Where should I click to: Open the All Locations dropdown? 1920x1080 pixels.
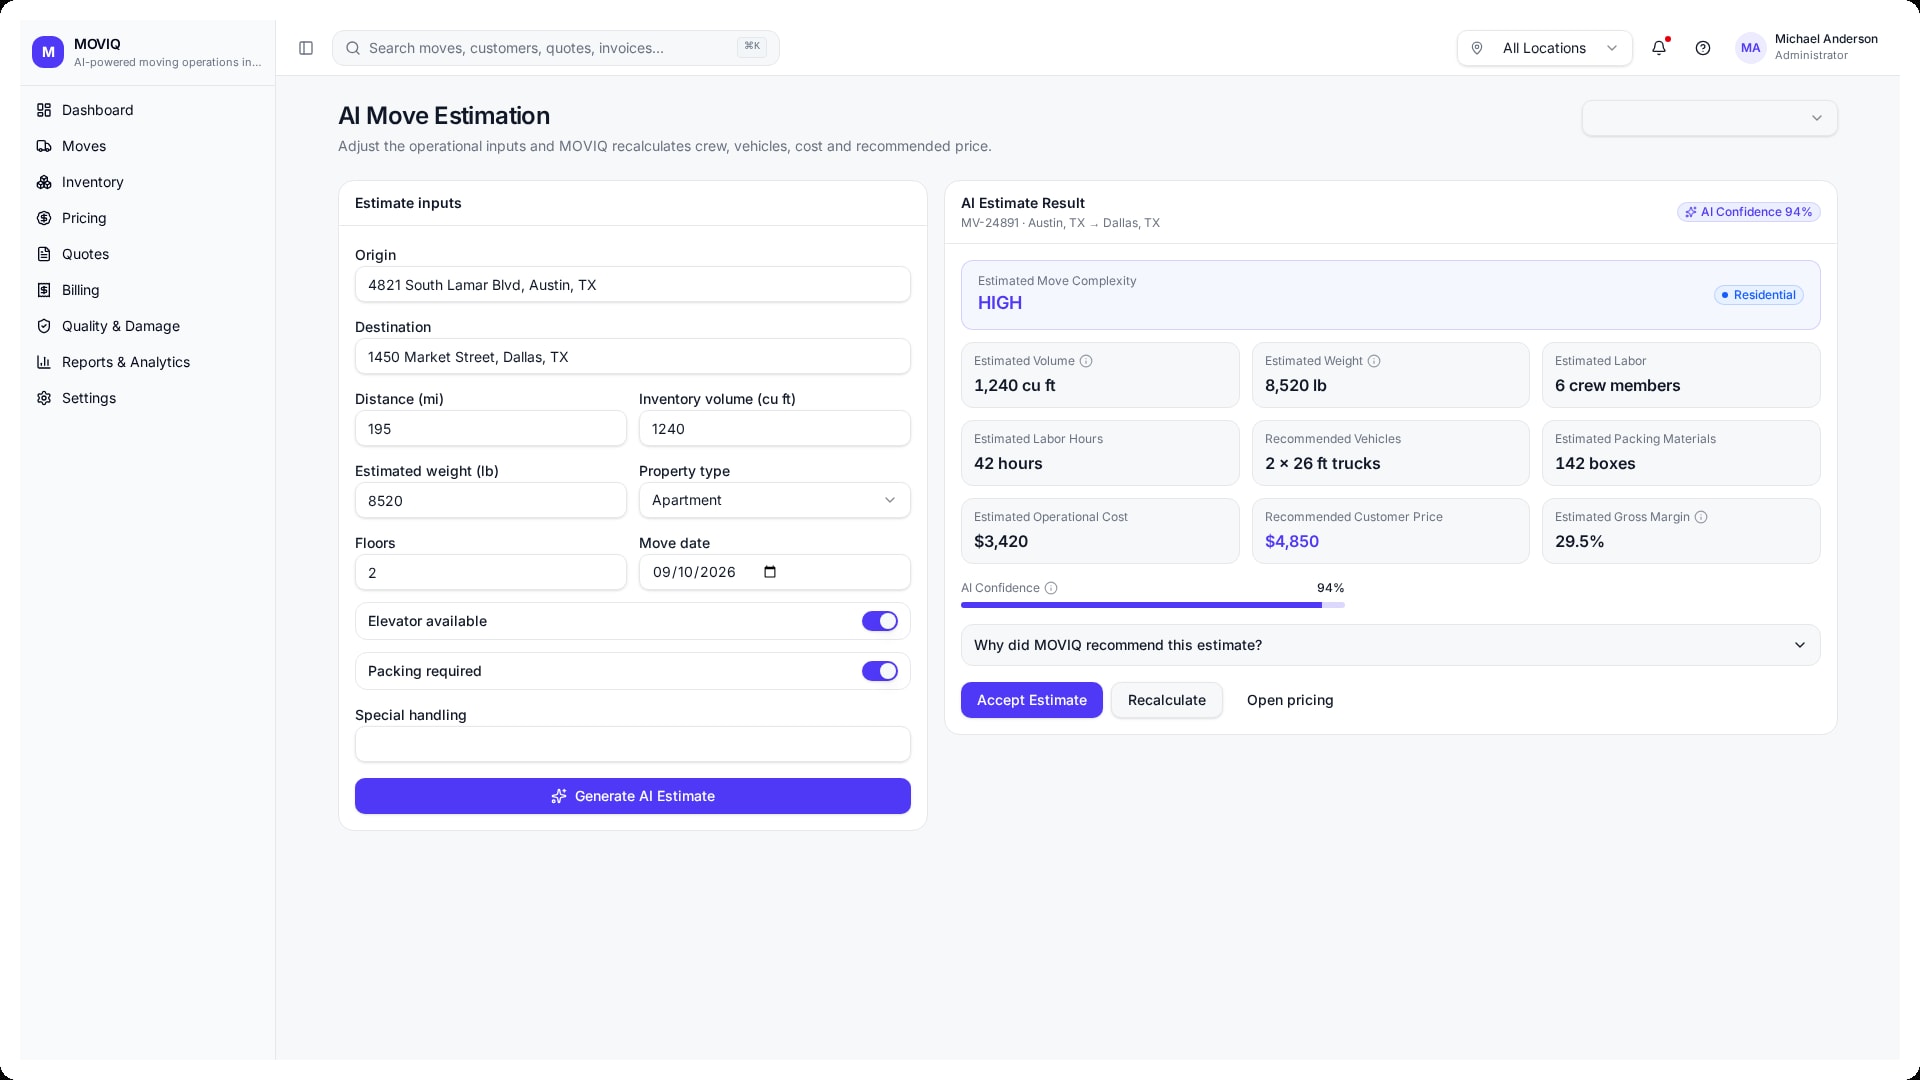(x=1545, y=48)
